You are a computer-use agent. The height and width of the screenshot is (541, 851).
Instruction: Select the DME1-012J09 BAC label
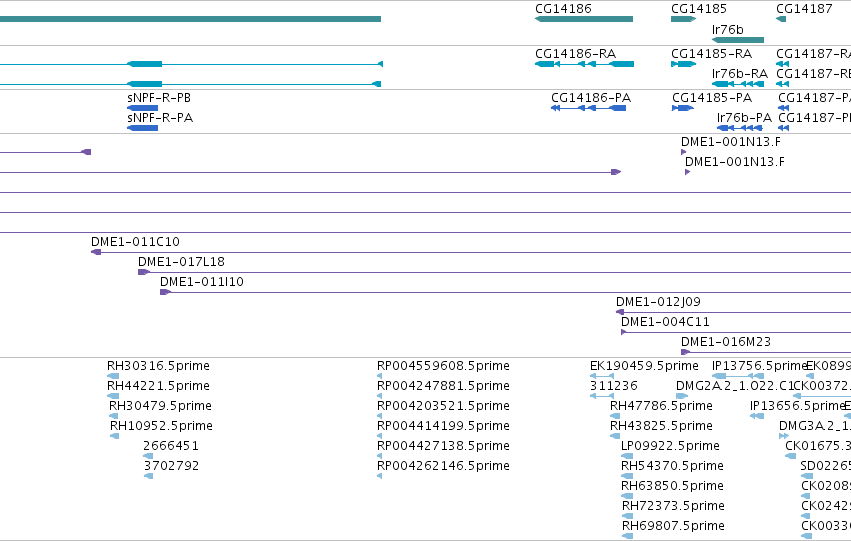click(x=658, y=302)
